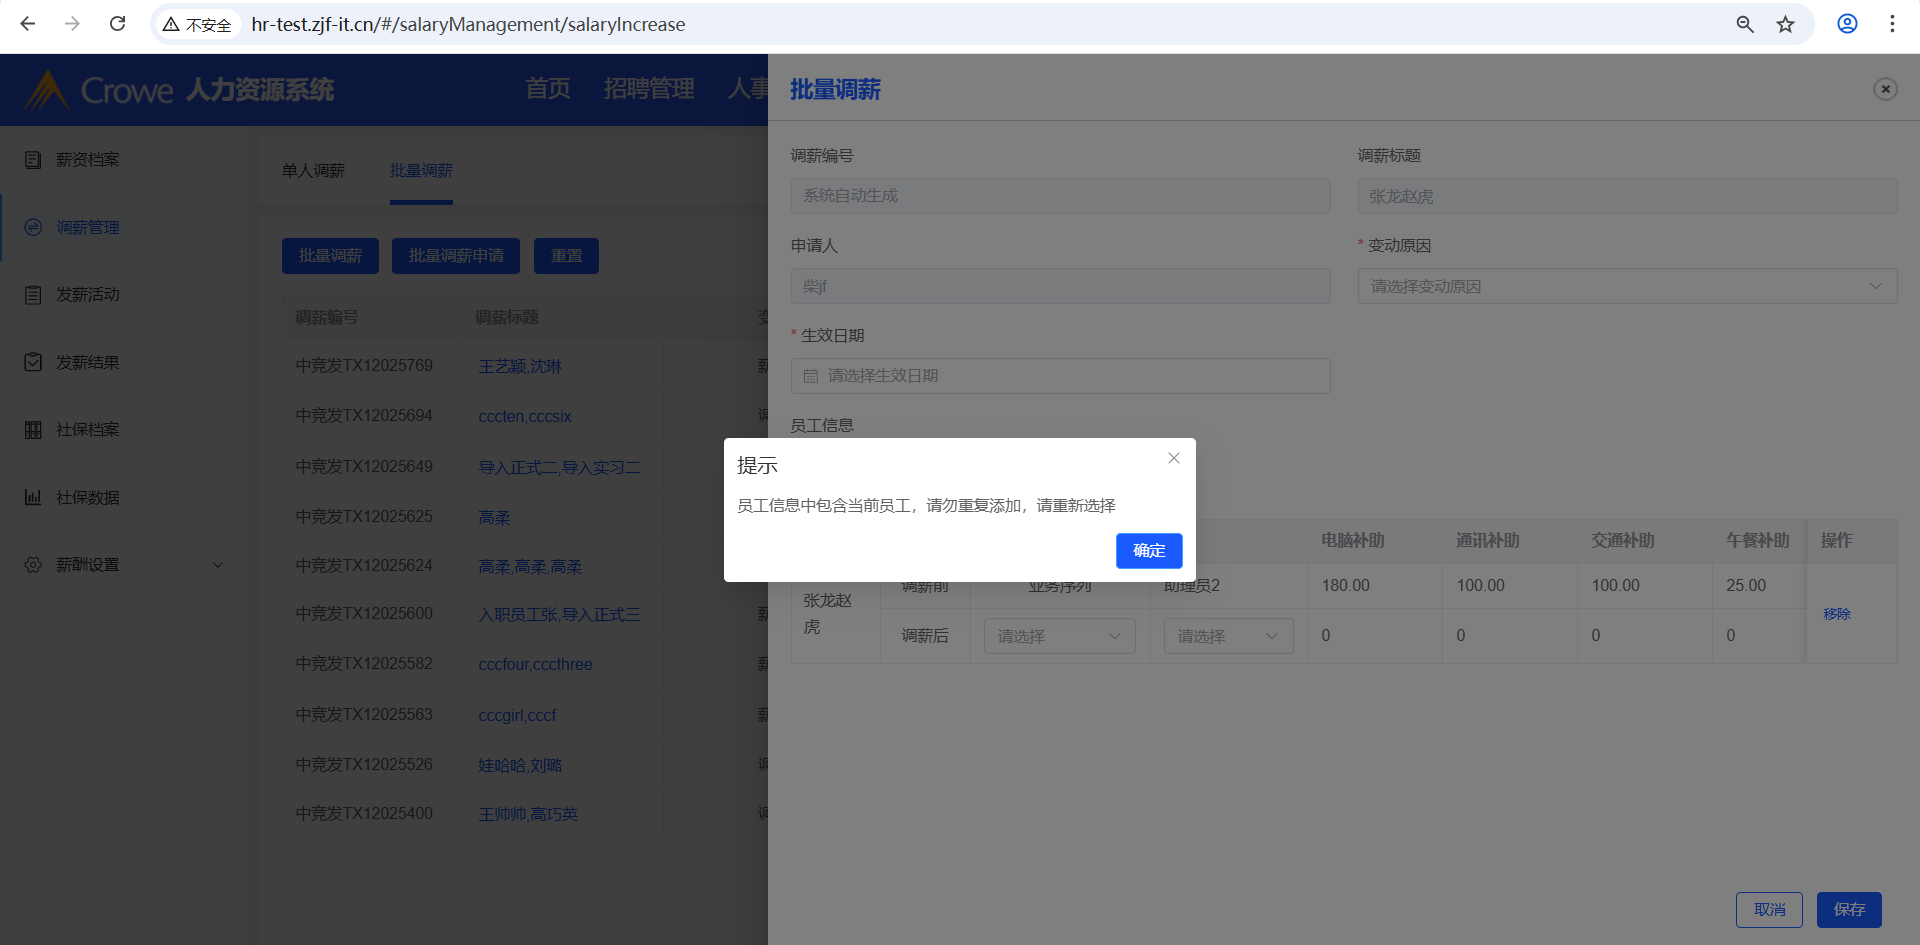Open the browser profile icon

(x=1847, y=24)
